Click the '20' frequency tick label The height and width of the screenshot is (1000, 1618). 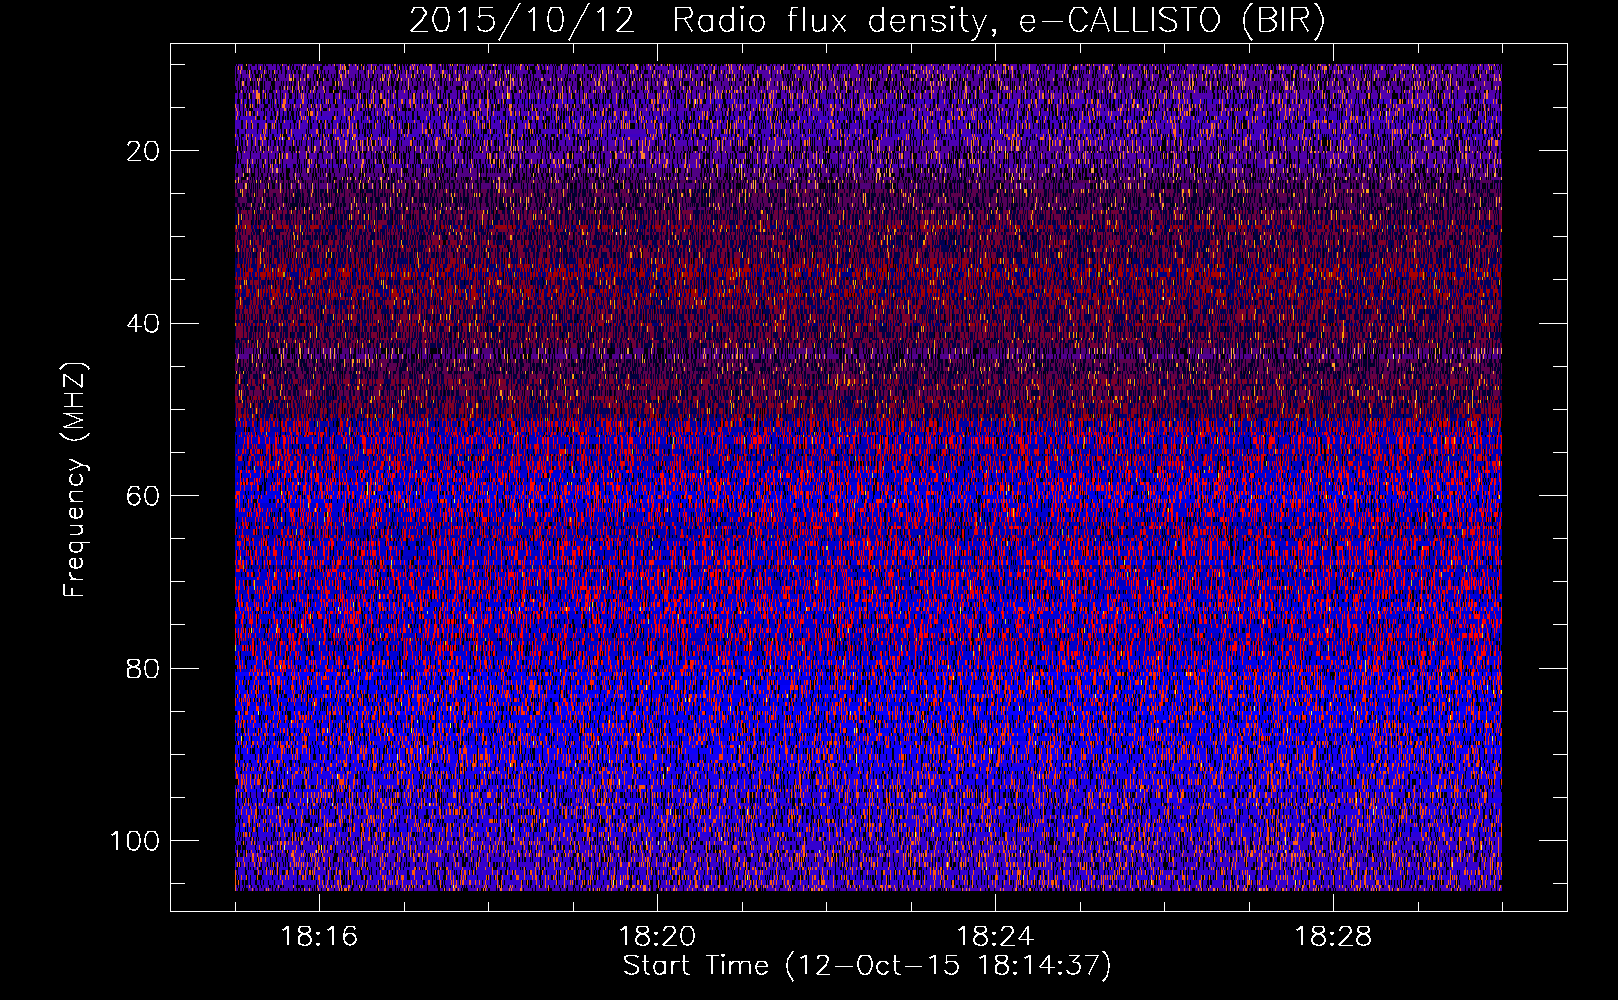pyautogui.click(x=143, y=151)
